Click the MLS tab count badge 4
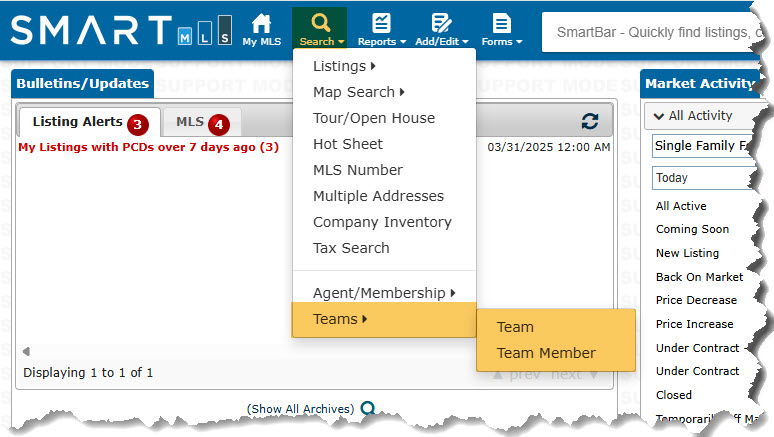The height and width of the screenshot is (437, 774). tap(219, 124)
